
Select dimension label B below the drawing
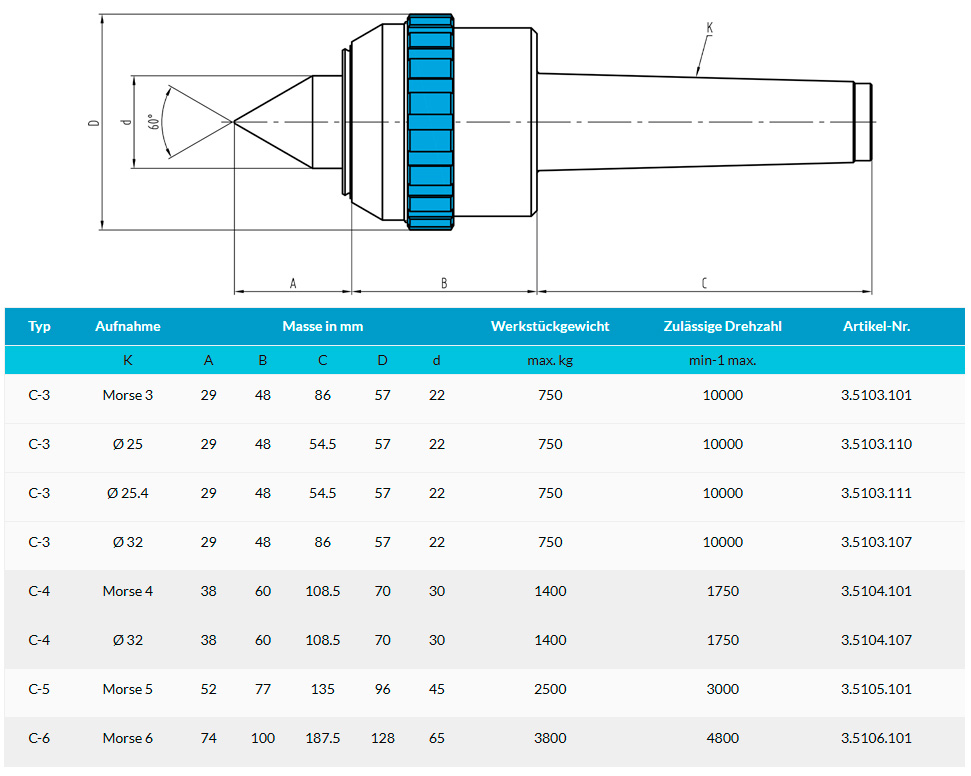[444, 284]
